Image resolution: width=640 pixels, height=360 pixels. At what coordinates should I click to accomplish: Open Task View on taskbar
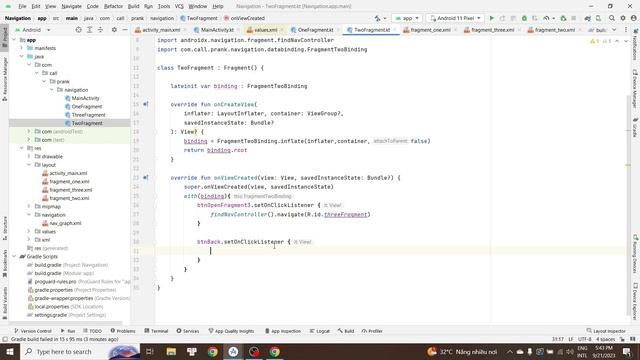[149, 351]
